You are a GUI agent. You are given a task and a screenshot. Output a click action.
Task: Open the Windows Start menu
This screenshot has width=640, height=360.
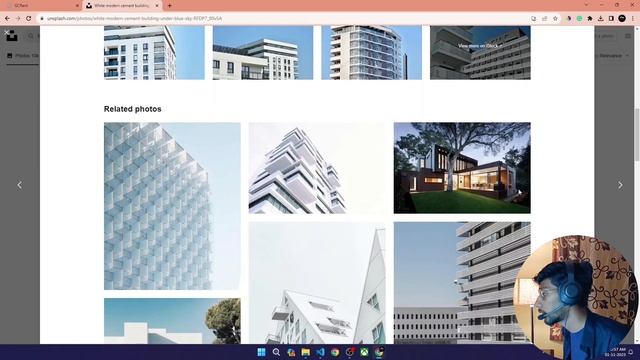click(261, 352)
